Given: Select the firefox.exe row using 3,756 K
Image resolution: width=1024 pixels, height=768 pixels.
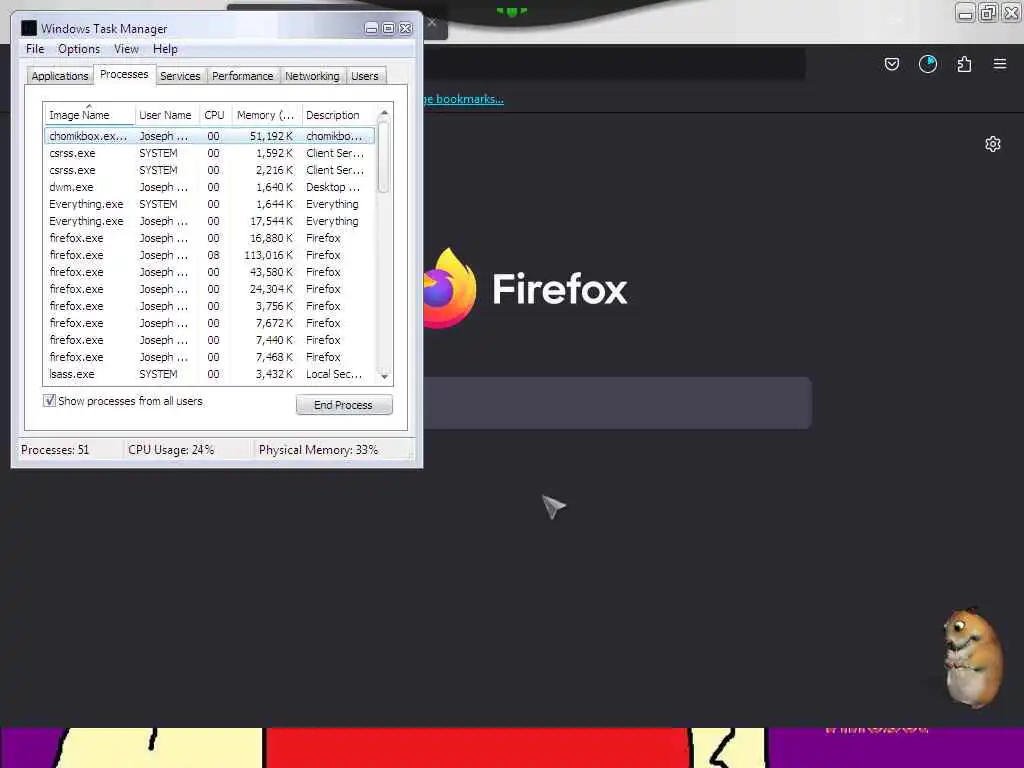Looking at the screenshot, I should pyautogui.click(x=210, y=306).
